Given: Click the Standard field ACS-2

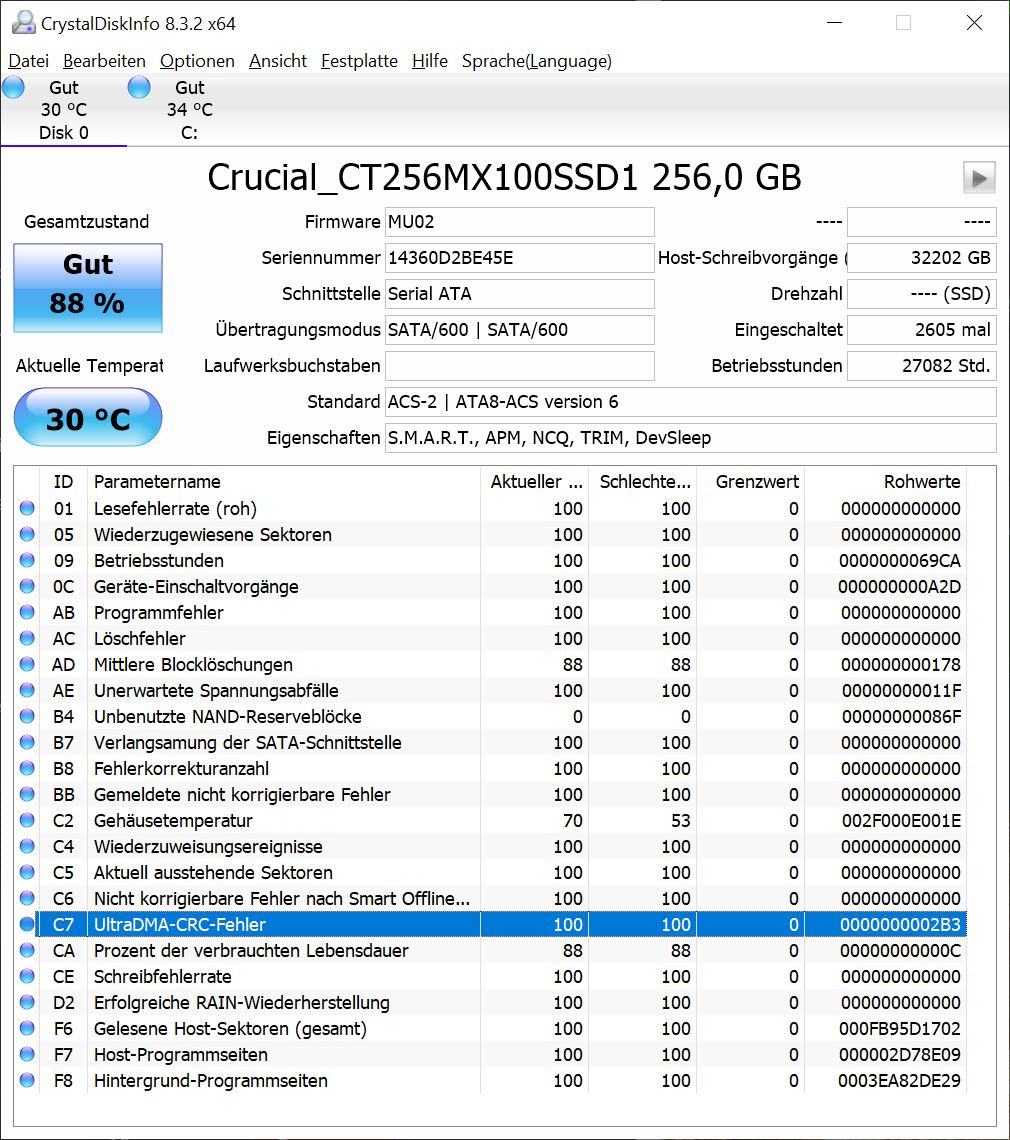Looking at the screenshot, I should 690,402.
